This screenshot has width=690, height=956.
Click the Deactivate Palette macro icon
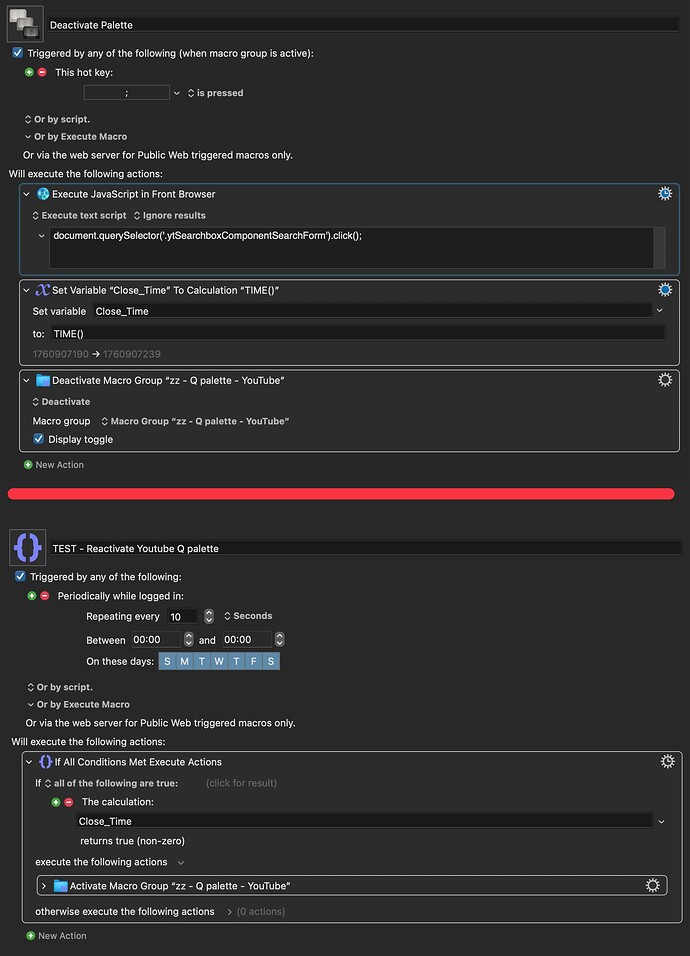tap(25, 23)
